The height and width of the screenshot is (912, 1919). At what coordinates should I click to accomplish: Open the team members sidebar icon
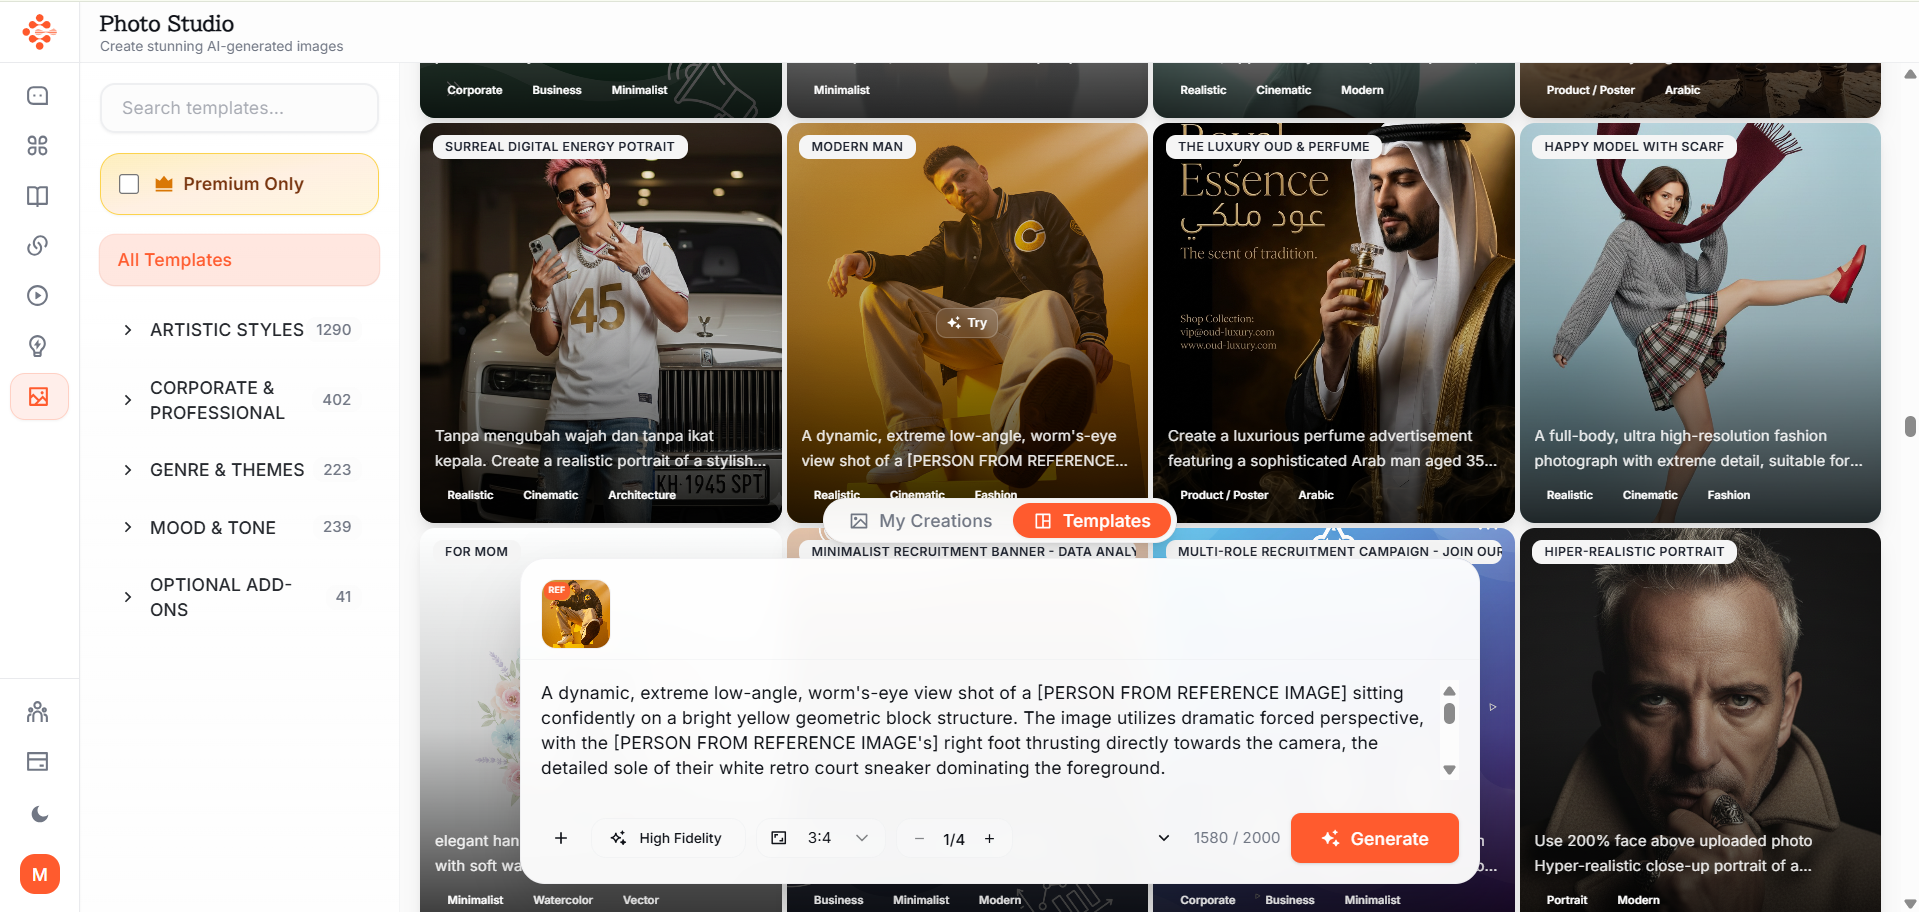[38, 712]
